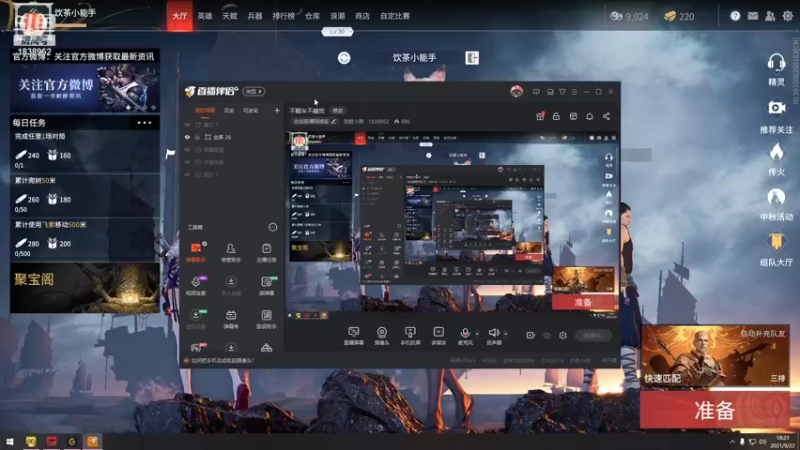
Task: Select 兵器 tab in game menu
Action: [255, 16]
